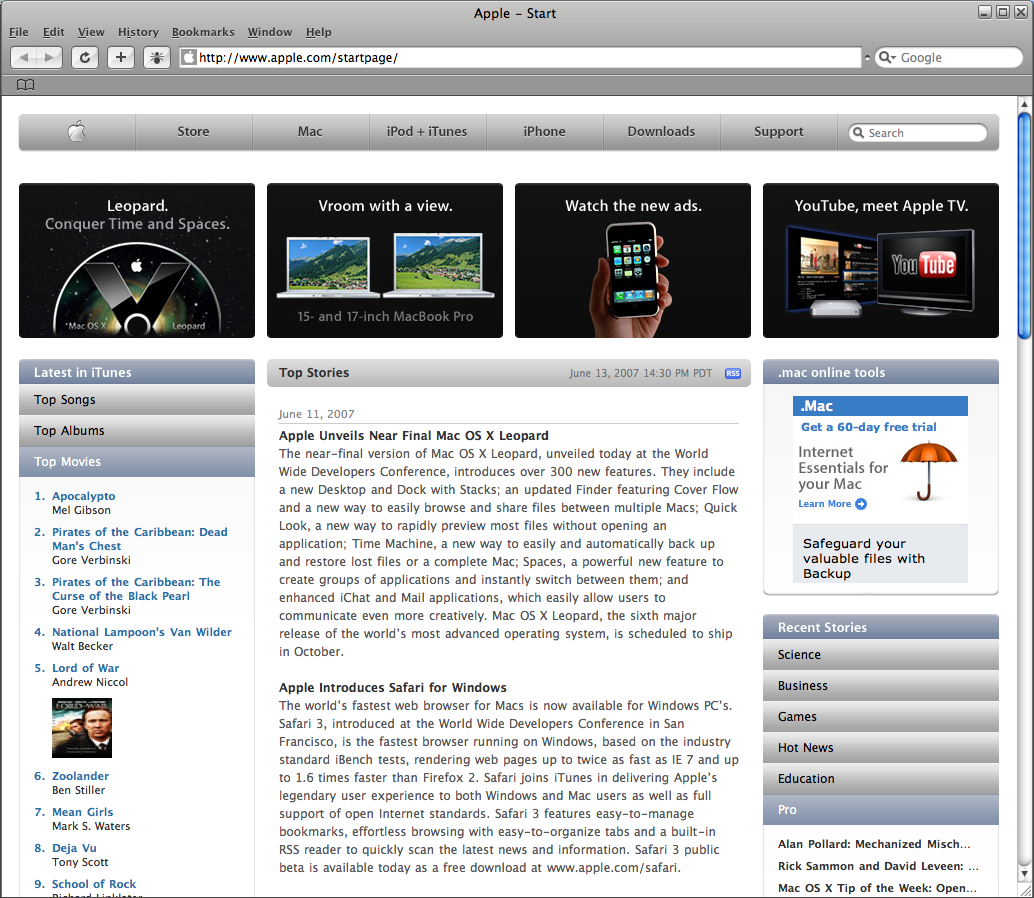Viewport: 1034px width, 898px height.
Task: Open the Apocalypto movie link
Action: [84, 496]
